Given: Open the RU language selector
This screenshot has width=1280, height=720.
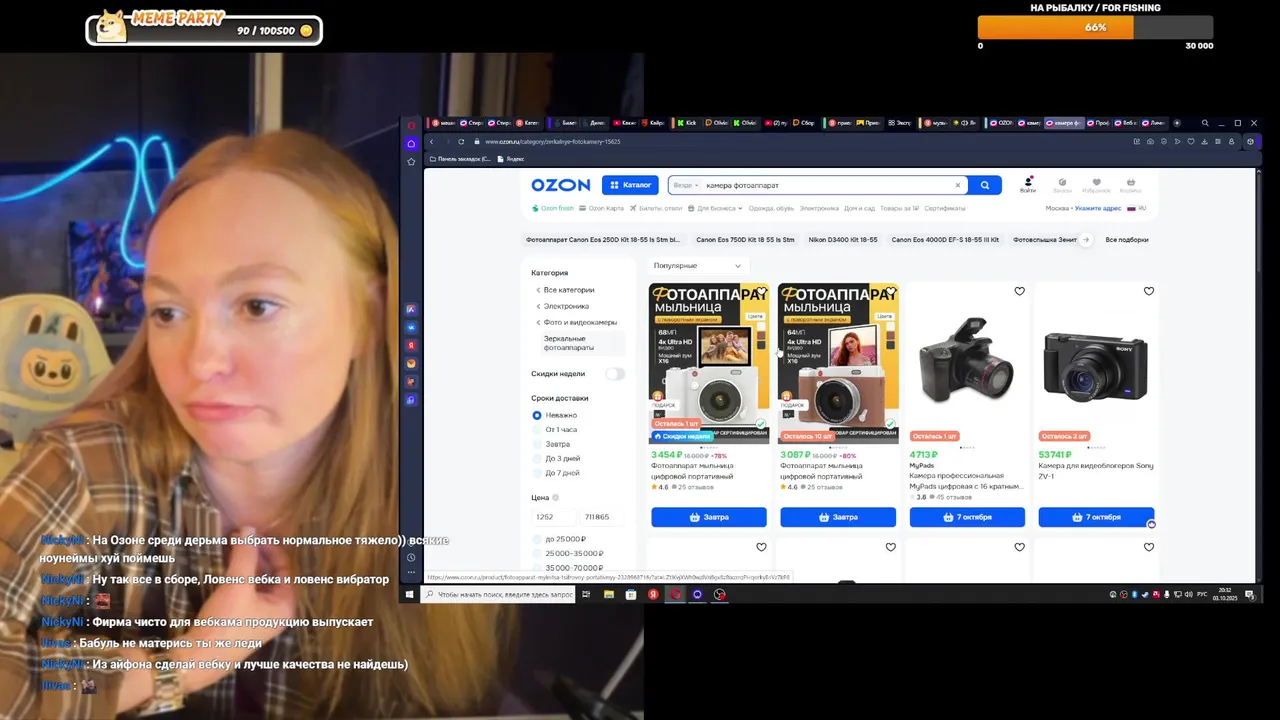Looking at the screenshot, I should click(x=1137, y=208).
